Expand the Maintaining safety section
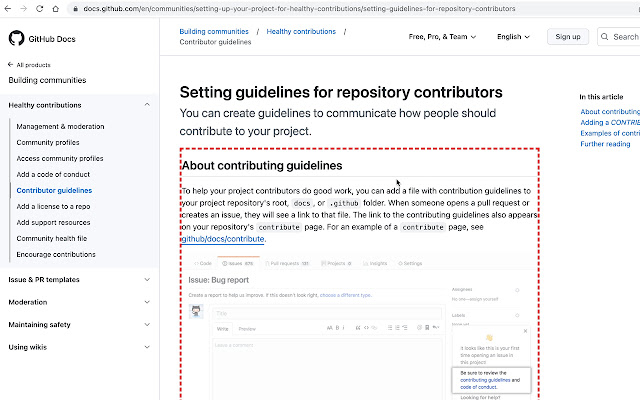640x400 pixels. (x=147, y=324)
